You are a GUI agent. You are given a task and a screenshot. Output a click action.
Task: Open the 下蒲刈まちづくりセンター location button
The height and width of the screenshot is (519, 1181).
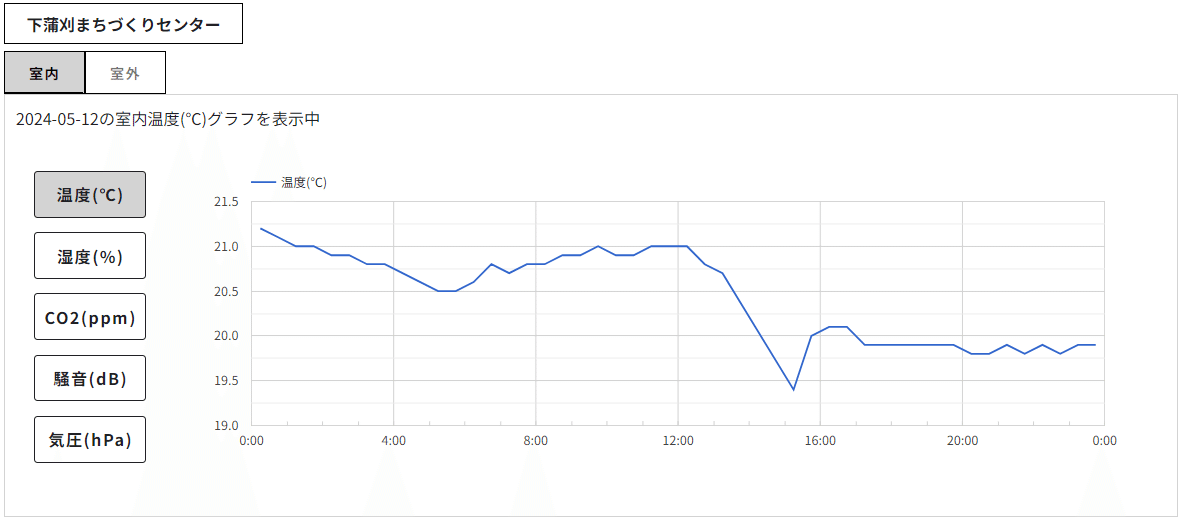[124, 24]
